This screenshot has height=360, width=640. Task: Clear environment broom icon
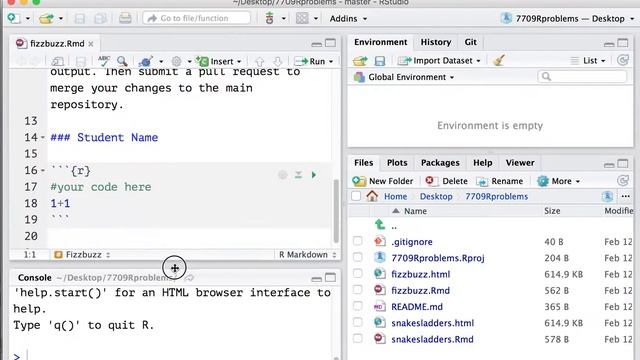tap(499, 60)
